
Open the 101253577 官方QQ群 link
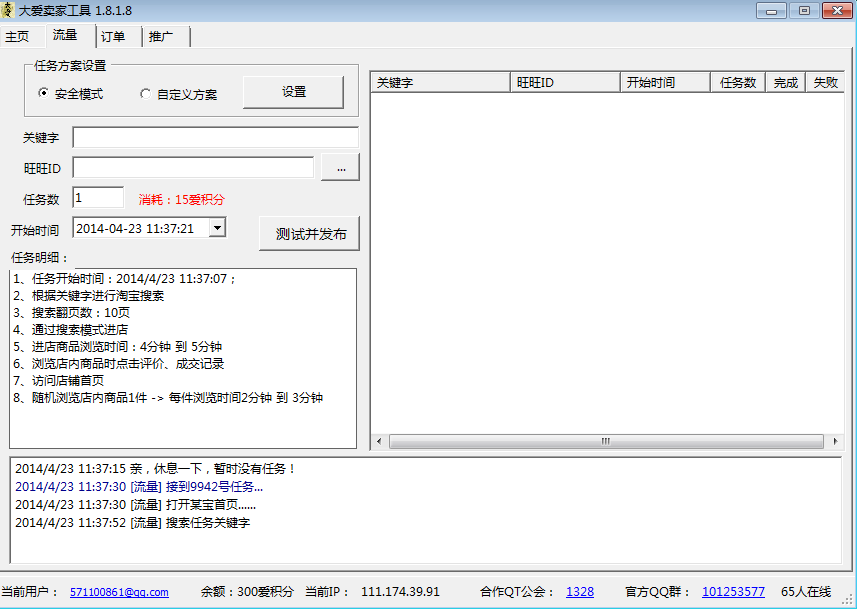point(733,591)
